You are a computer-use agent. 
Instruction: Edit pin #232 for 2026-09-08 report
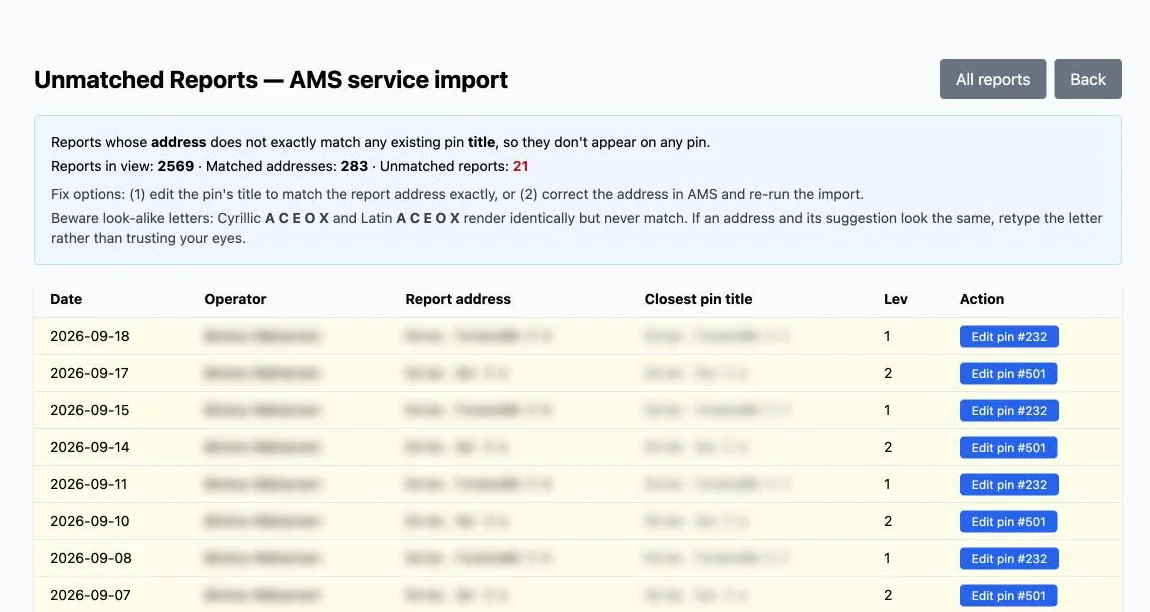[1008, 558]
